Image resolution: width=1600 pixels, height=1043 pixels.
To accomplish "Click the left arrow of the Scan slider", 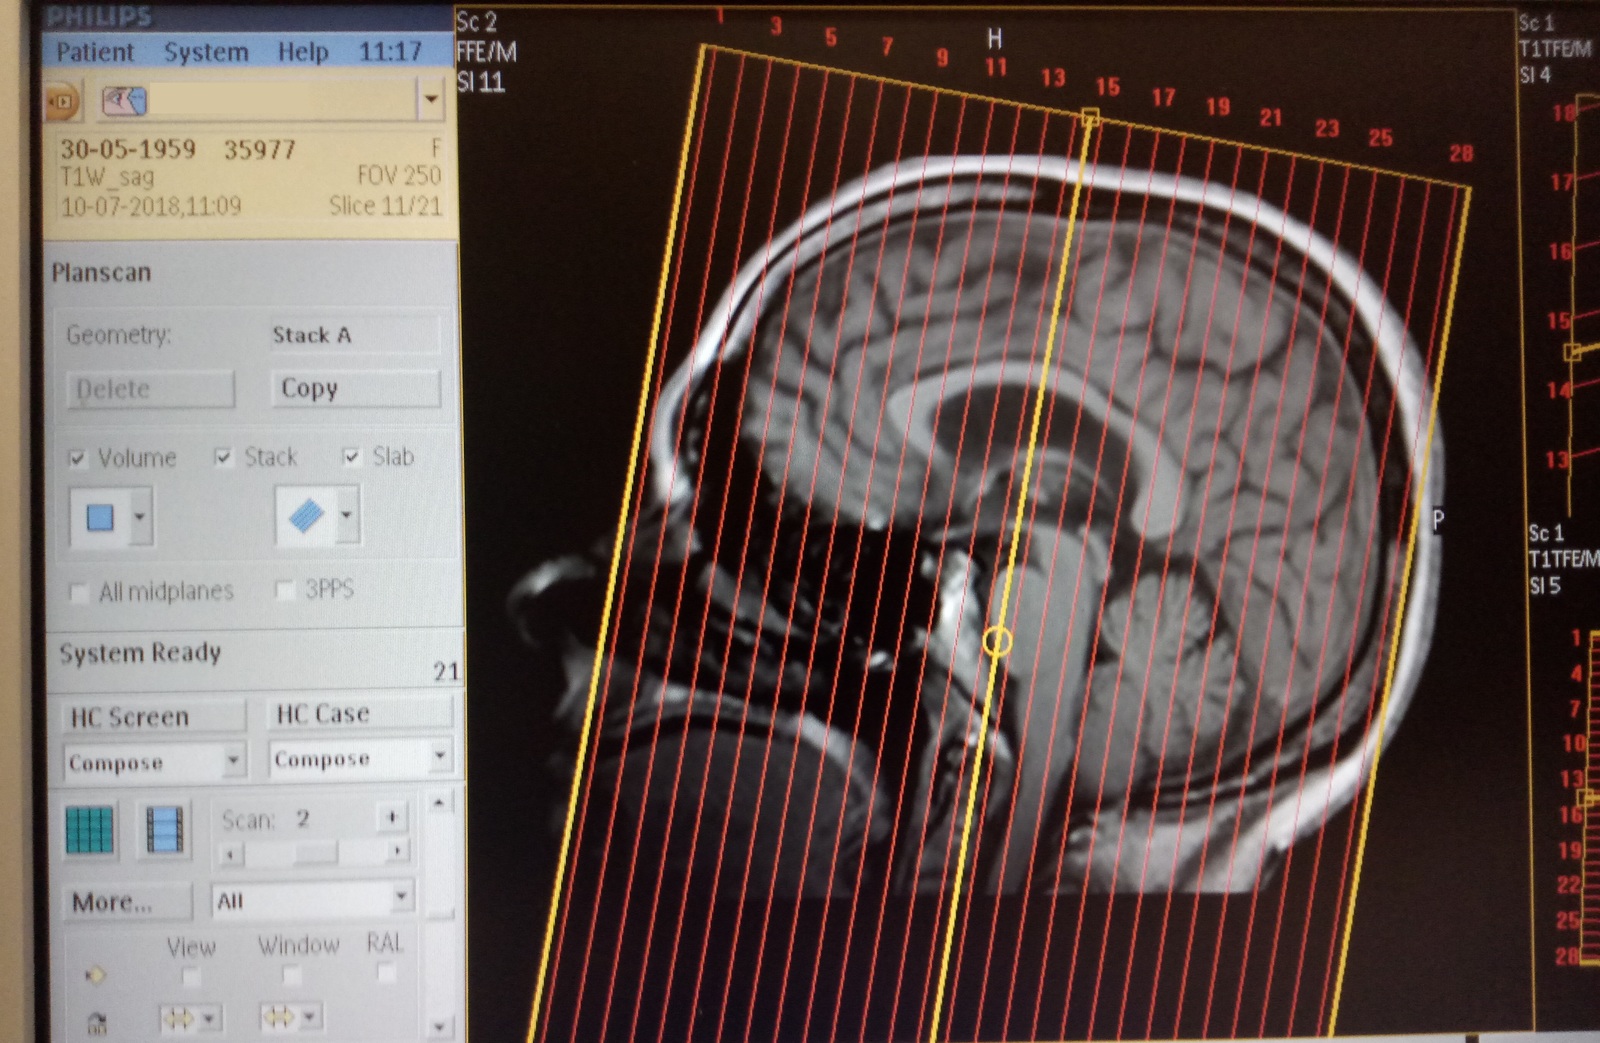I will (x=231, y=853).
